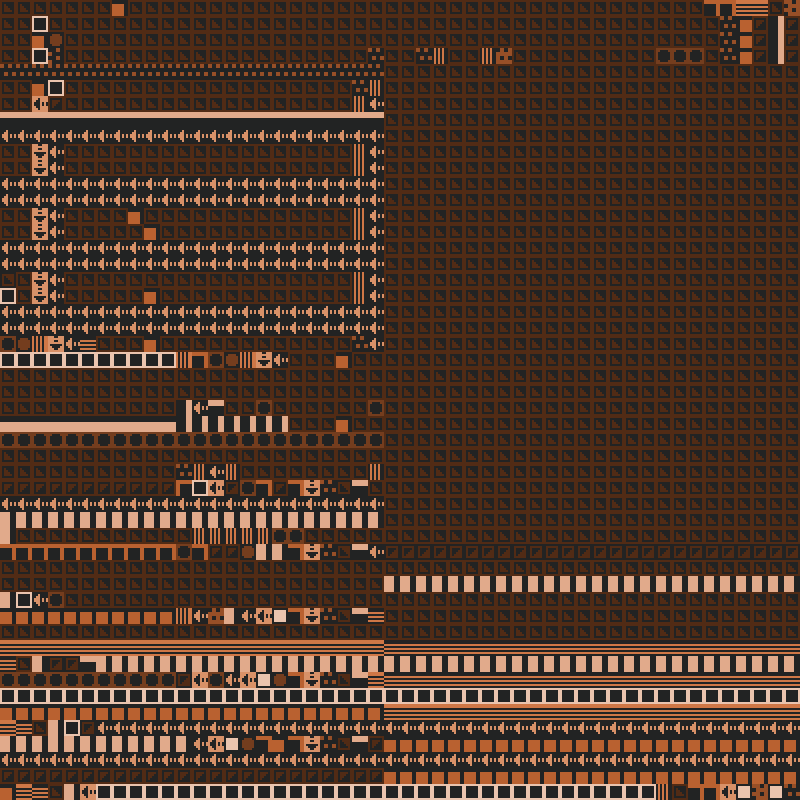The width and height of the screenshot is (800, 800).
Task: Click the left-pointing arrow beside the upper-left outlined square
Action: (40, 104)
